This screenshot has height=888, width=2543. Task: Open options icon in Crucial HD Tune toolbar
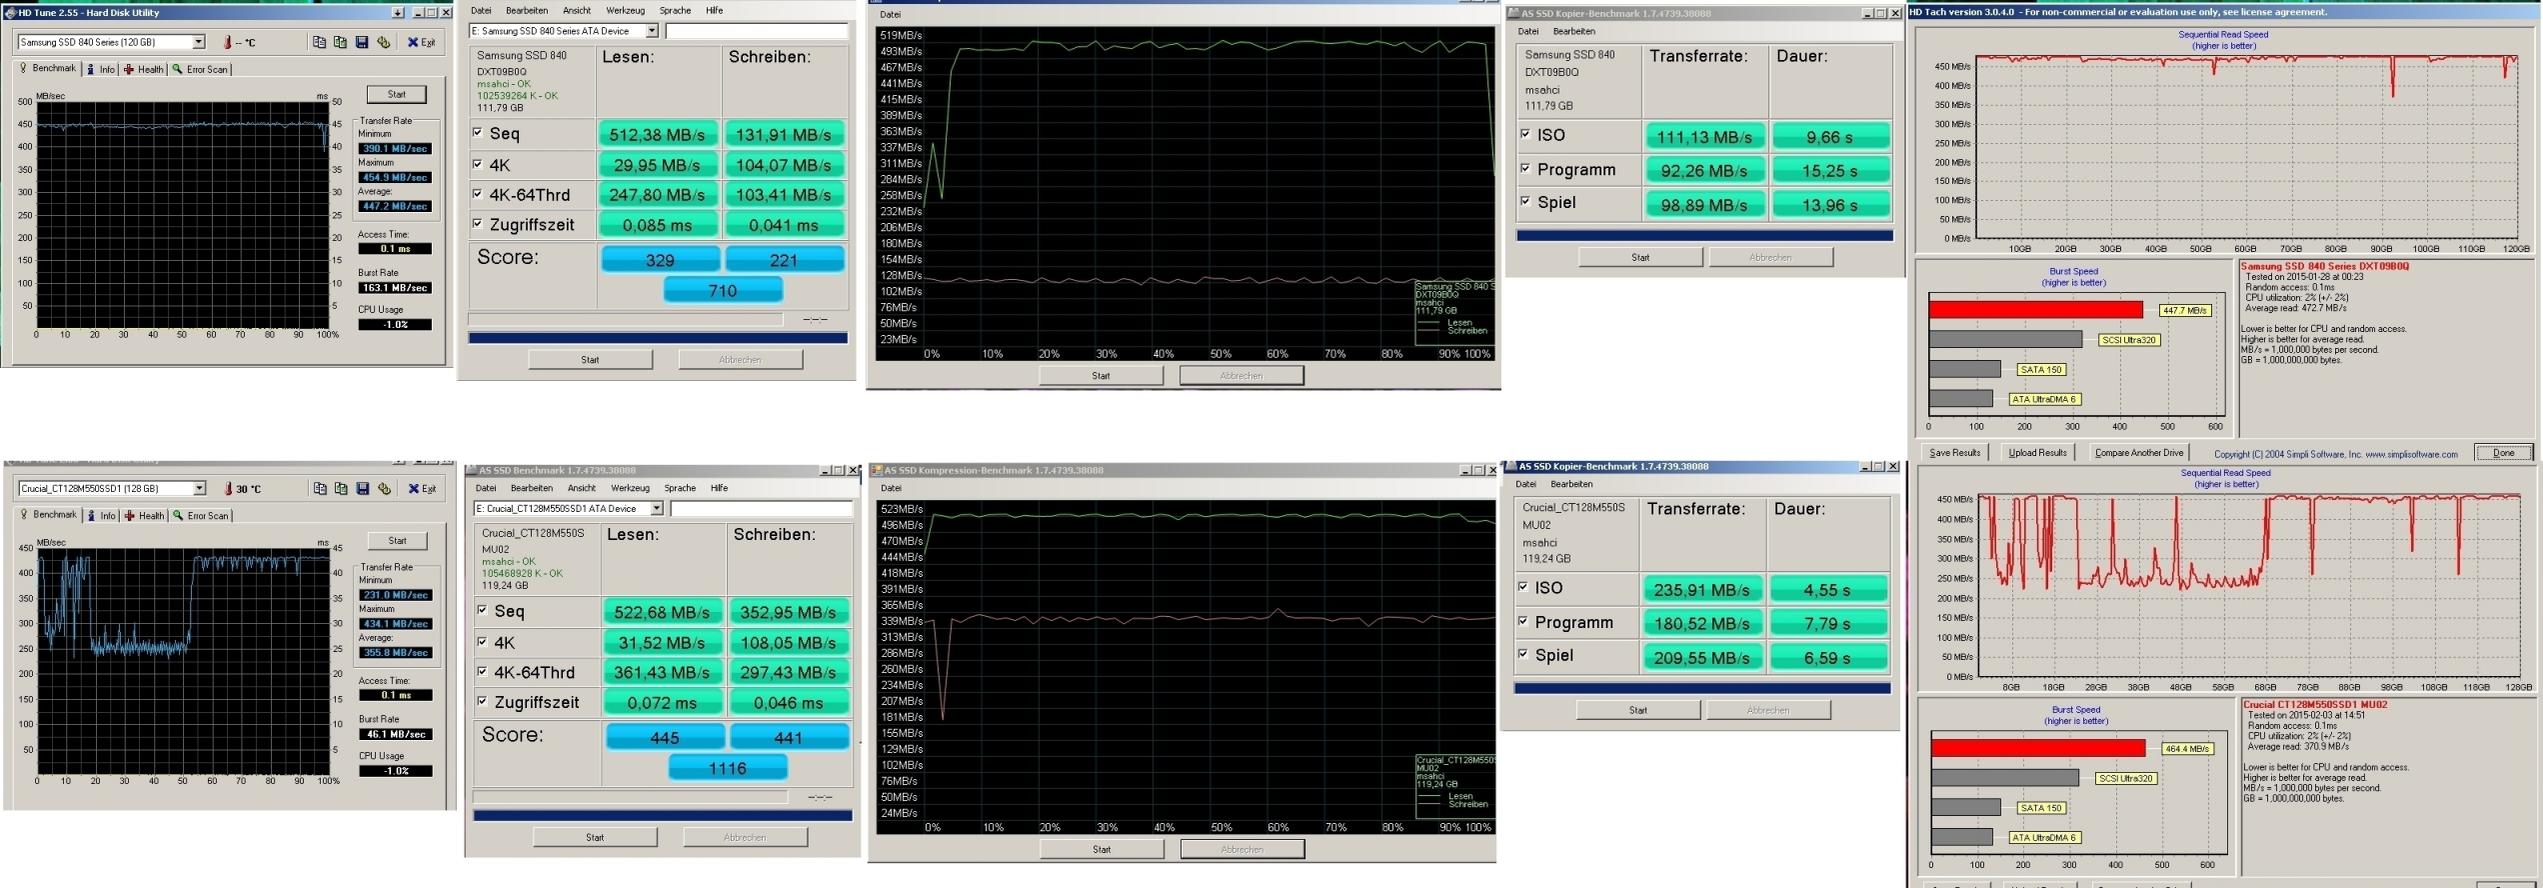click(384, 488)
